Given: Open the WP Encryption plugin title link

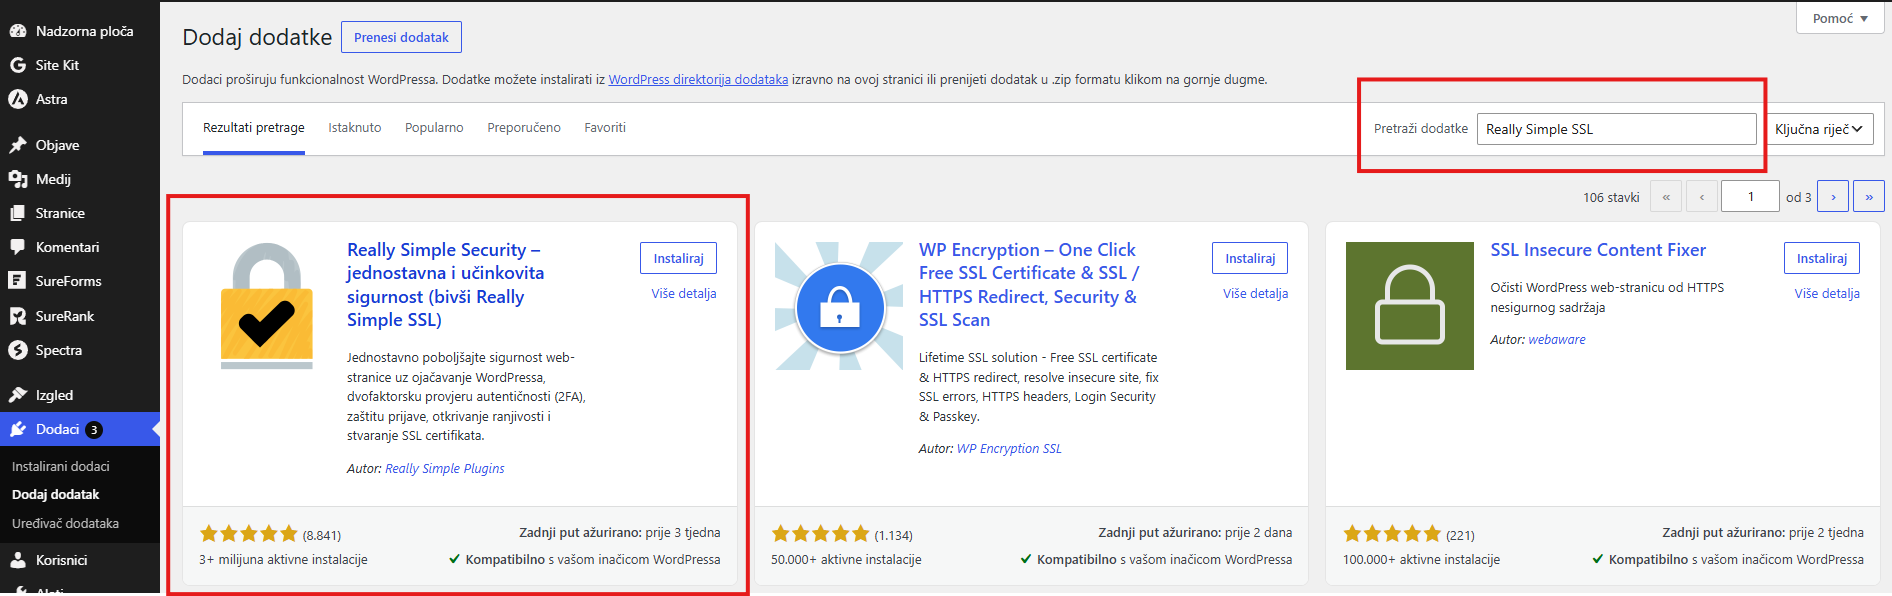Looking at the screenshot, I should (x=1028, y=285).
